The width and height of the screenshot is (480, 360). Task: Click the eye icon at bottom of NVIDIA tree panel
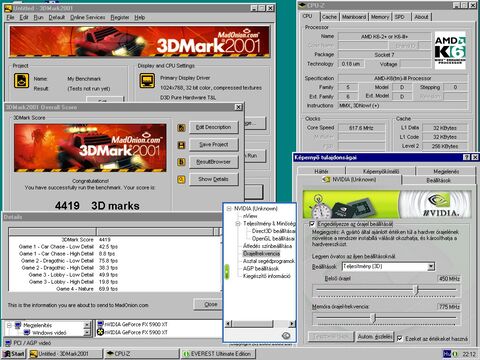[286, 335]
